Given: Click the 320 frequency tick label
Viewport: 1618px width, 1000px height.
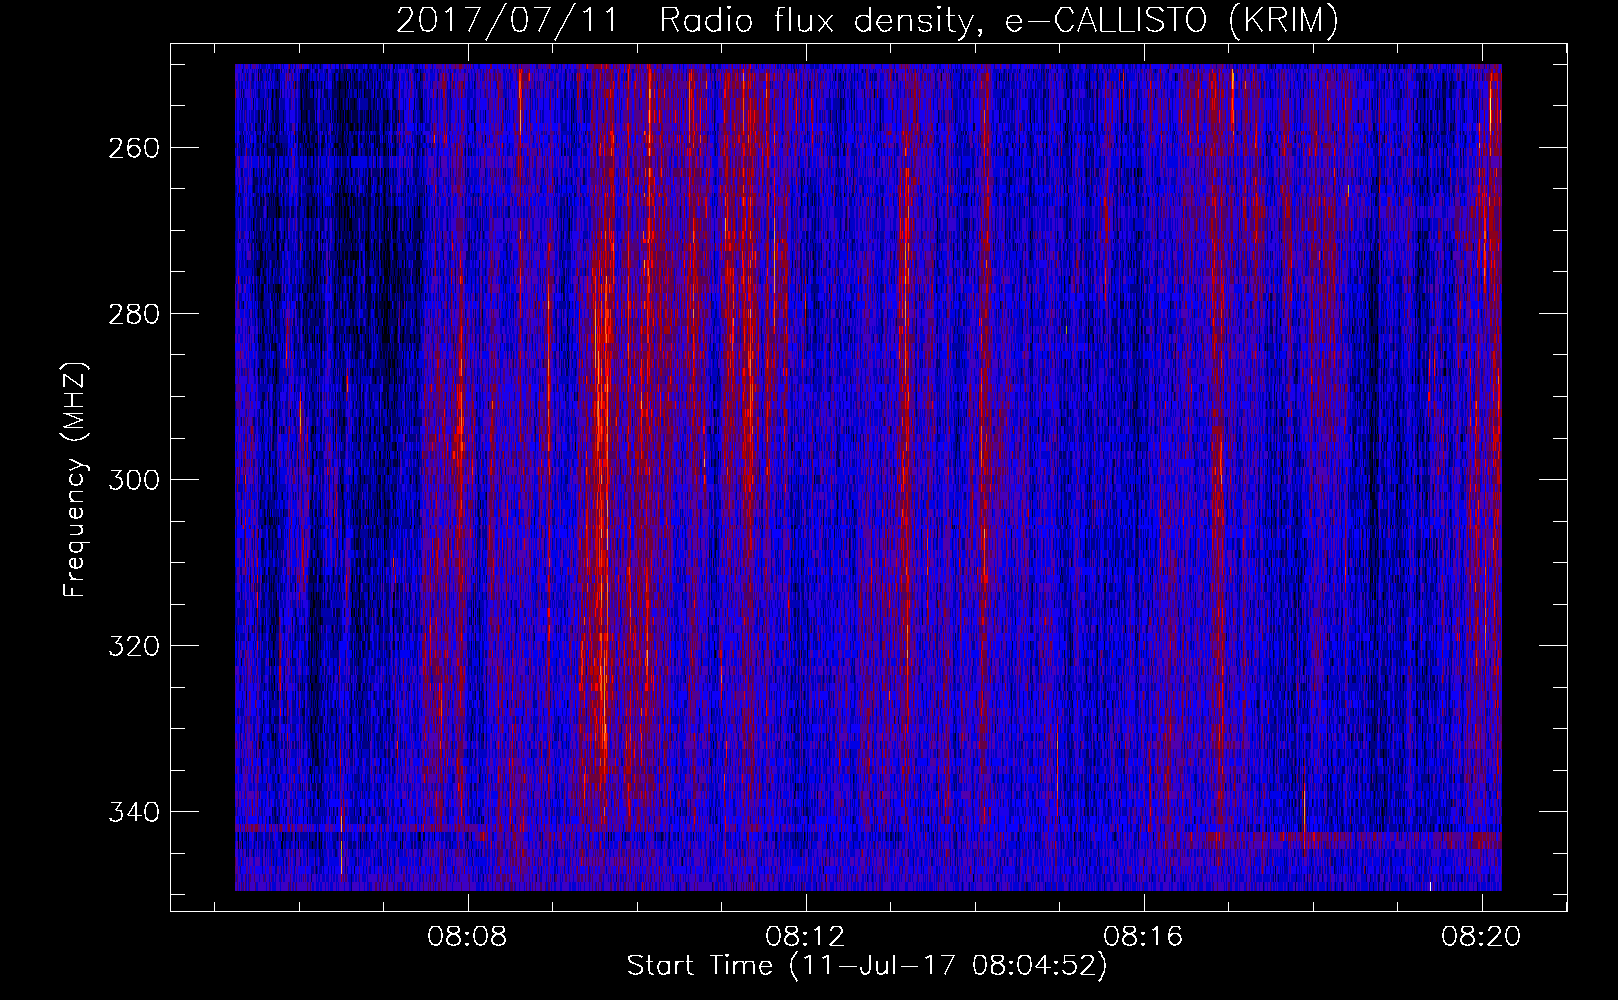Looking at the screenshot, I should pyautogui.click(x=132, y=646).
